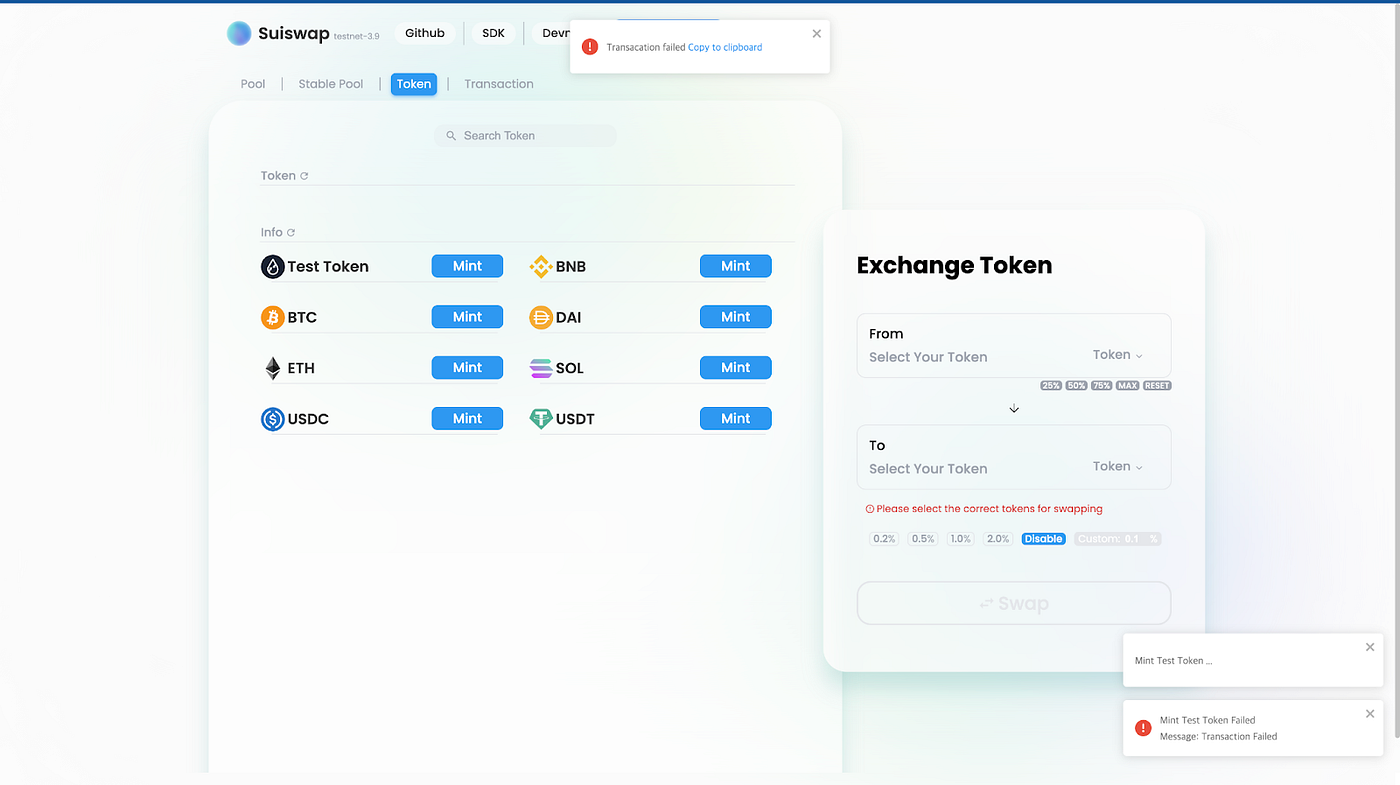Screen dimensions: 1400x785
Task: Click the RESET amount button
Action: coord(1157,386)
